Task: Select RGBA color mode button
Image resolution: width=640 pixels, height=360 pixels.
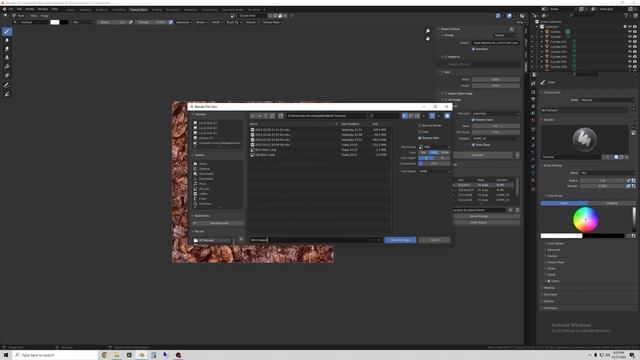Action: point(444,153)
